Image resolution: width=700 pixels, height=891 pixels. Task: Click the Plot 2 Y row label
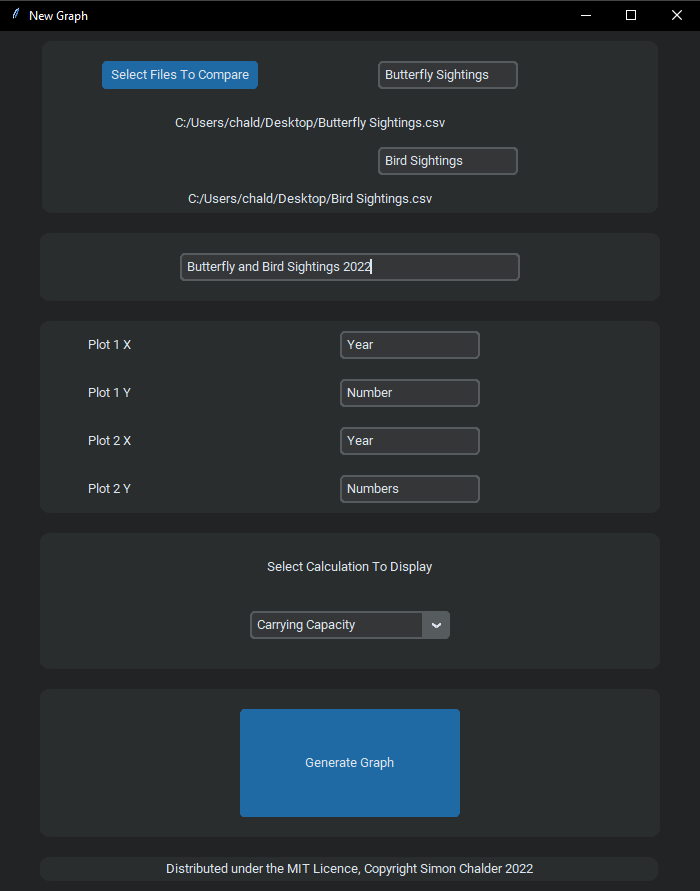pos(109,488)
